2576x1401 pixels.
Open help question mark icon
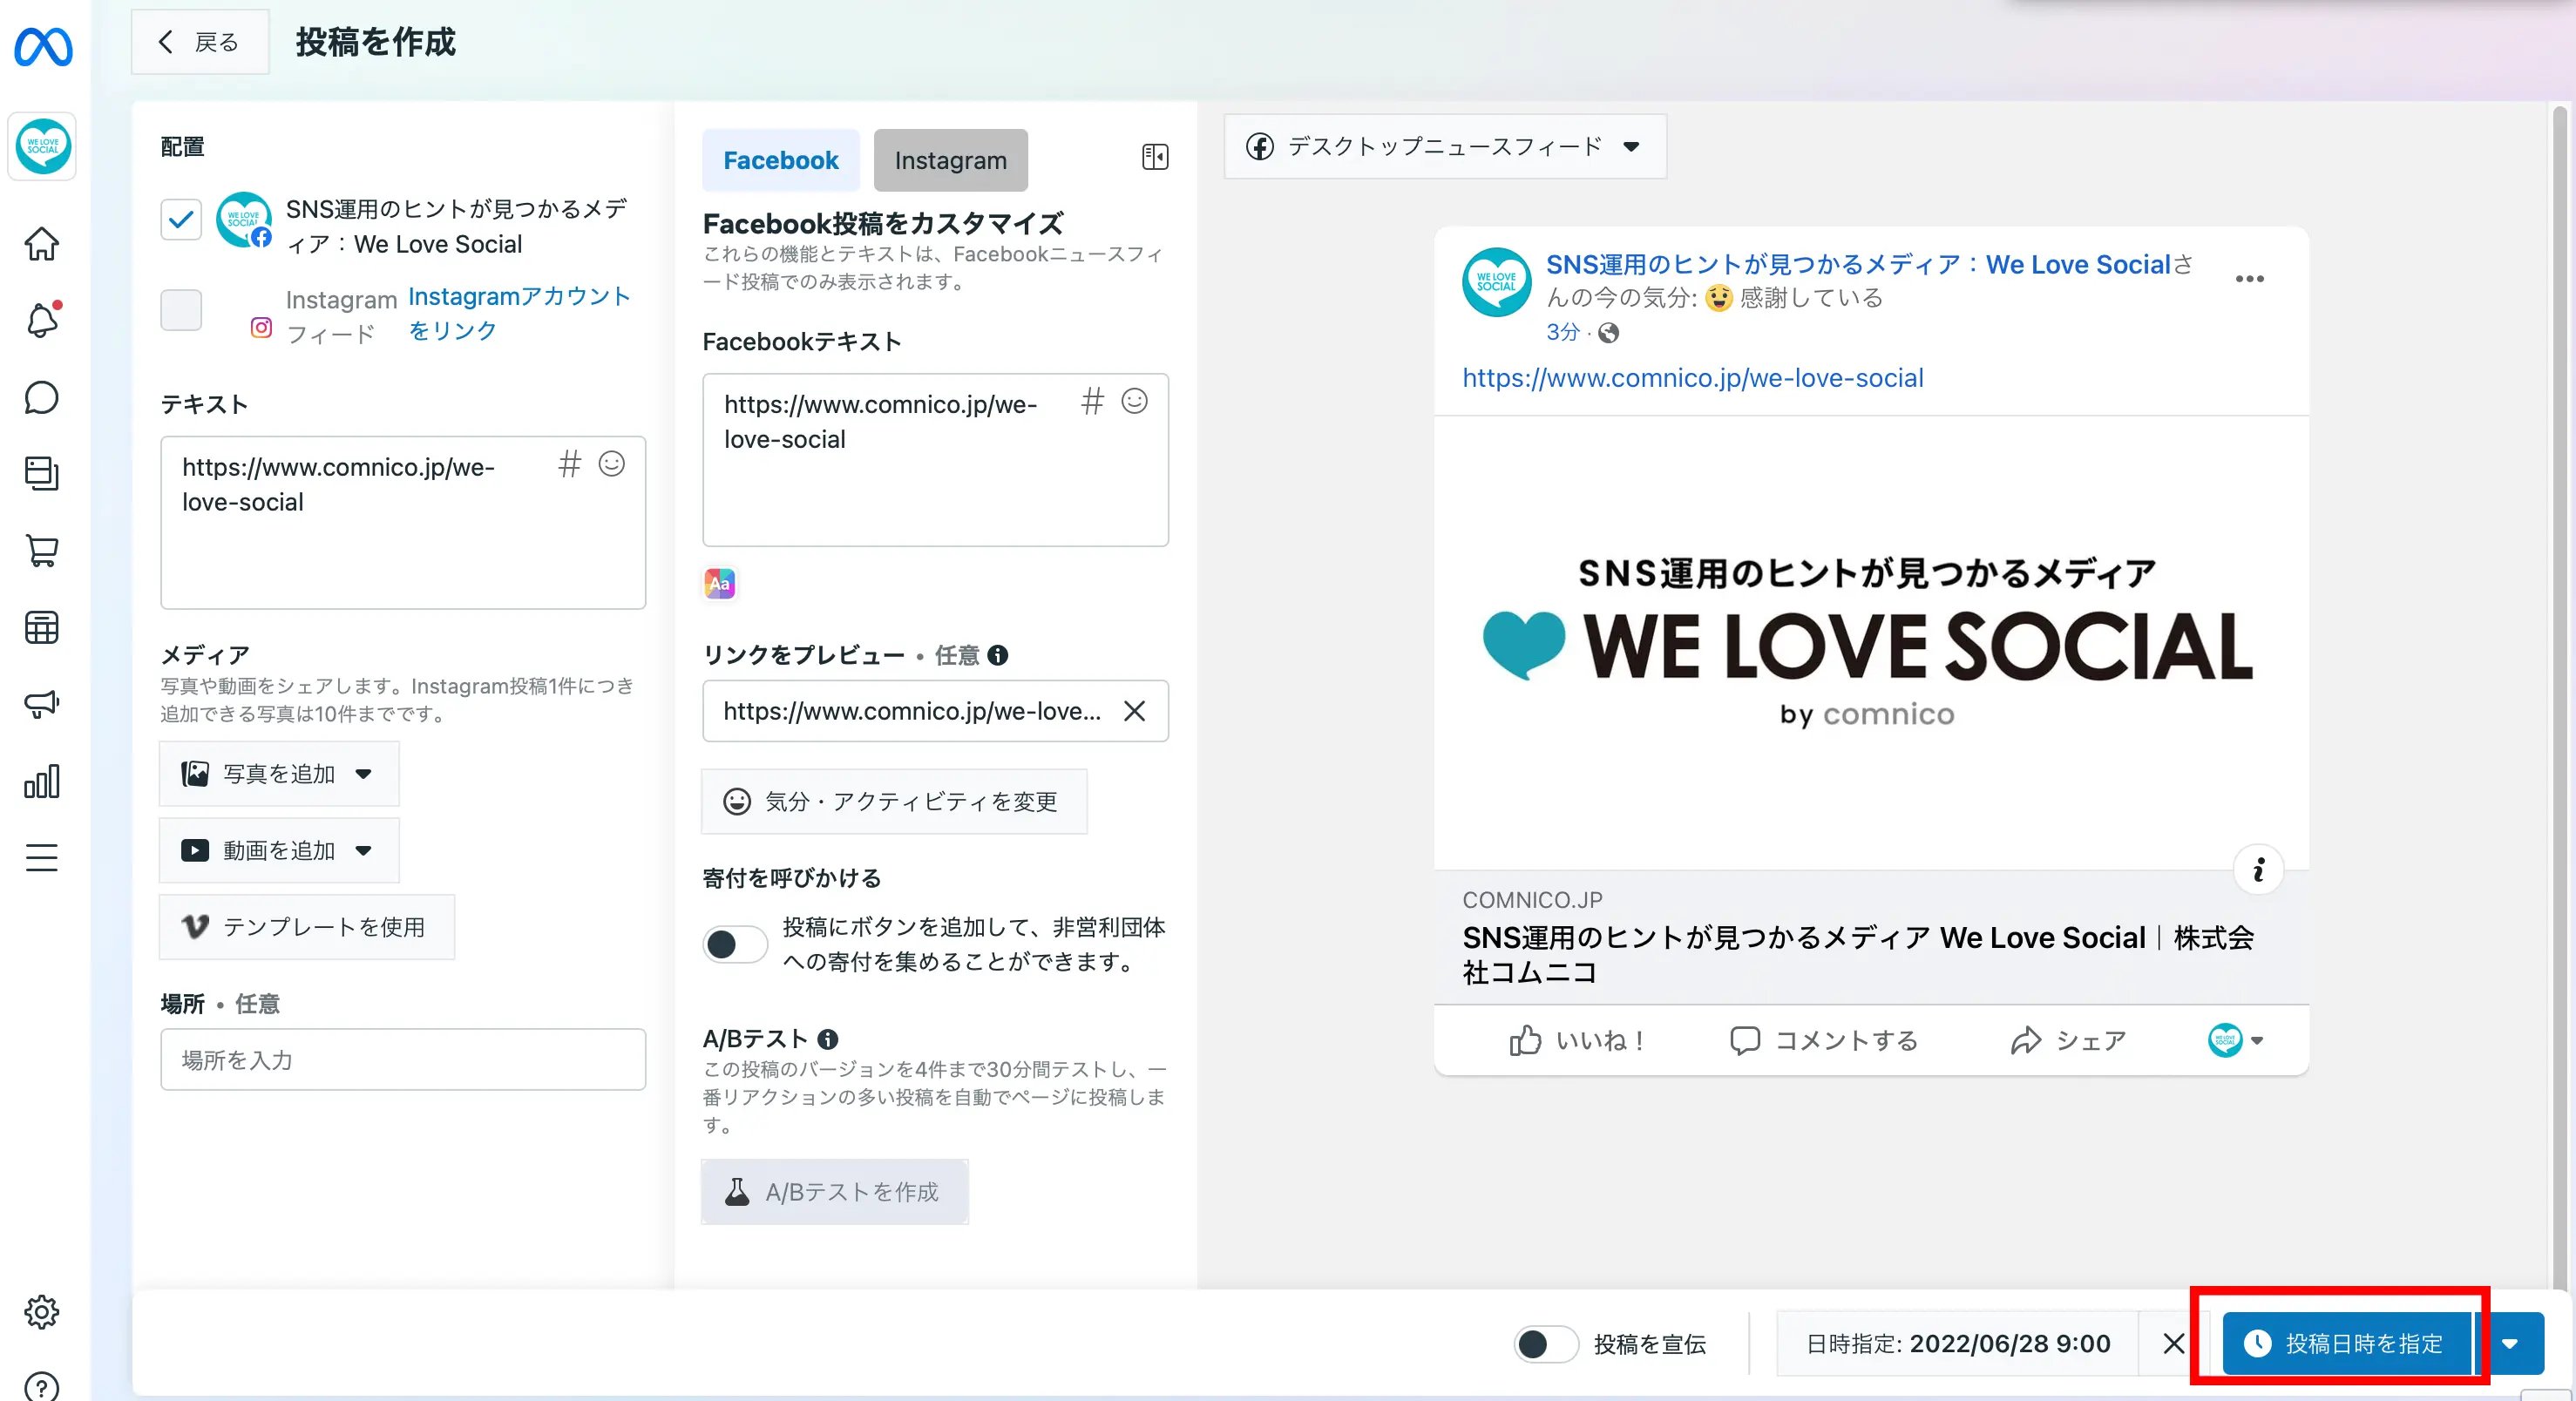coord(42,1387)
